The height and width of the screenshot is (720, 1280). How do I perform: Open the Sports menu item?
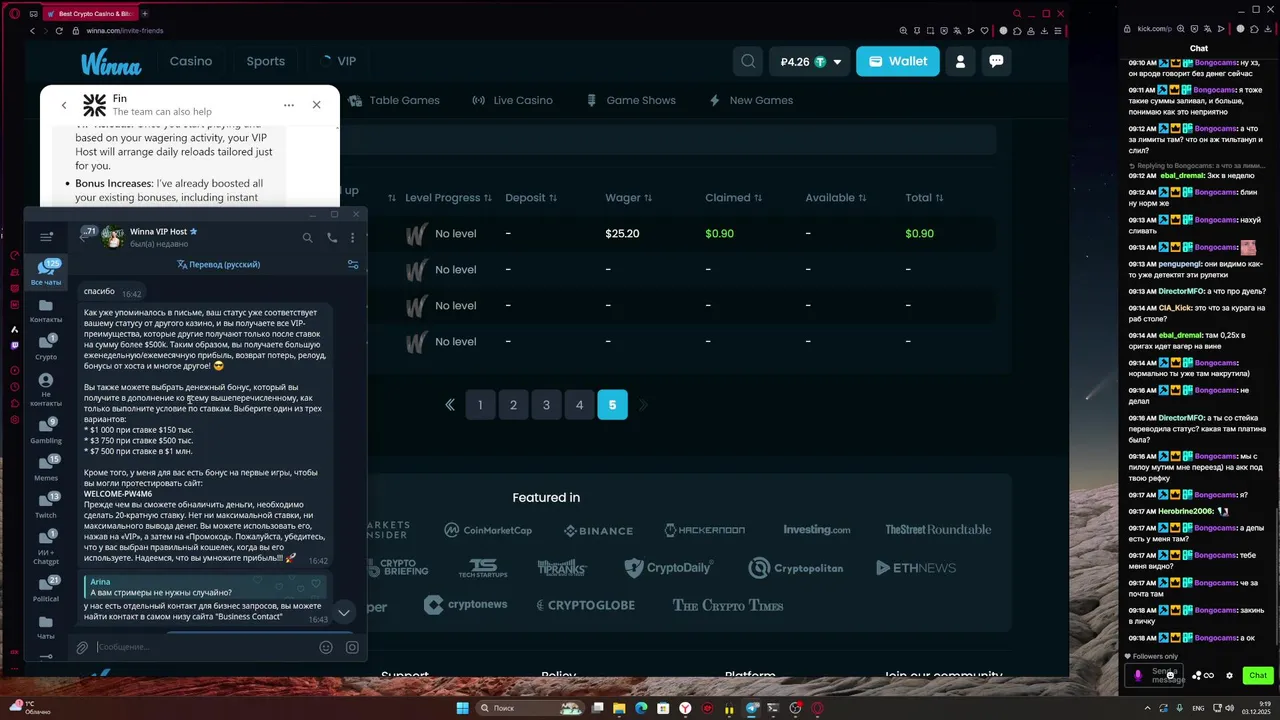tap(266, 61)
